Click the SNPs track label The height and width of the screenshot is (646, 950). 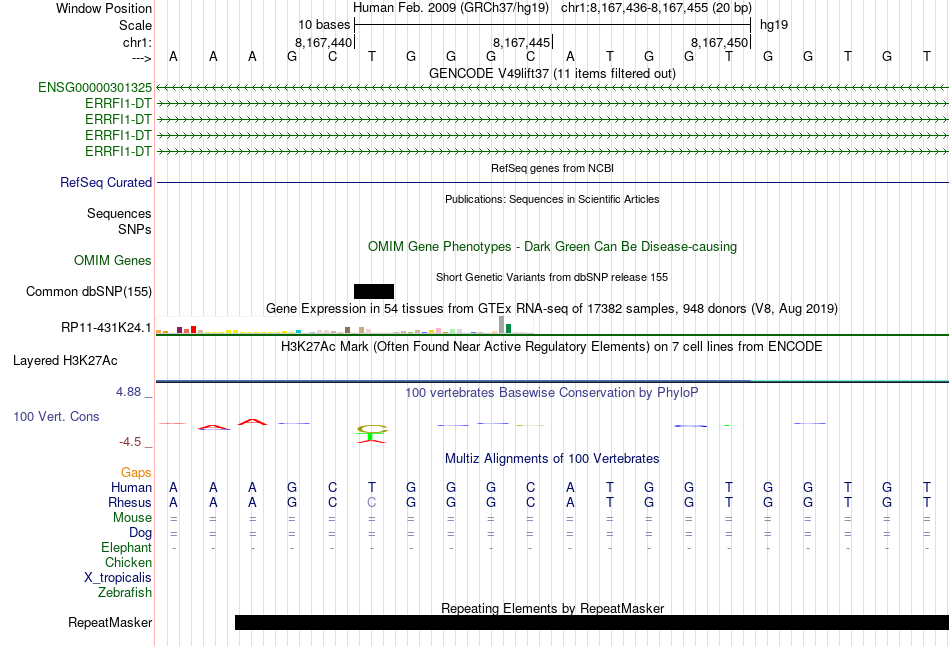point(135,230)
